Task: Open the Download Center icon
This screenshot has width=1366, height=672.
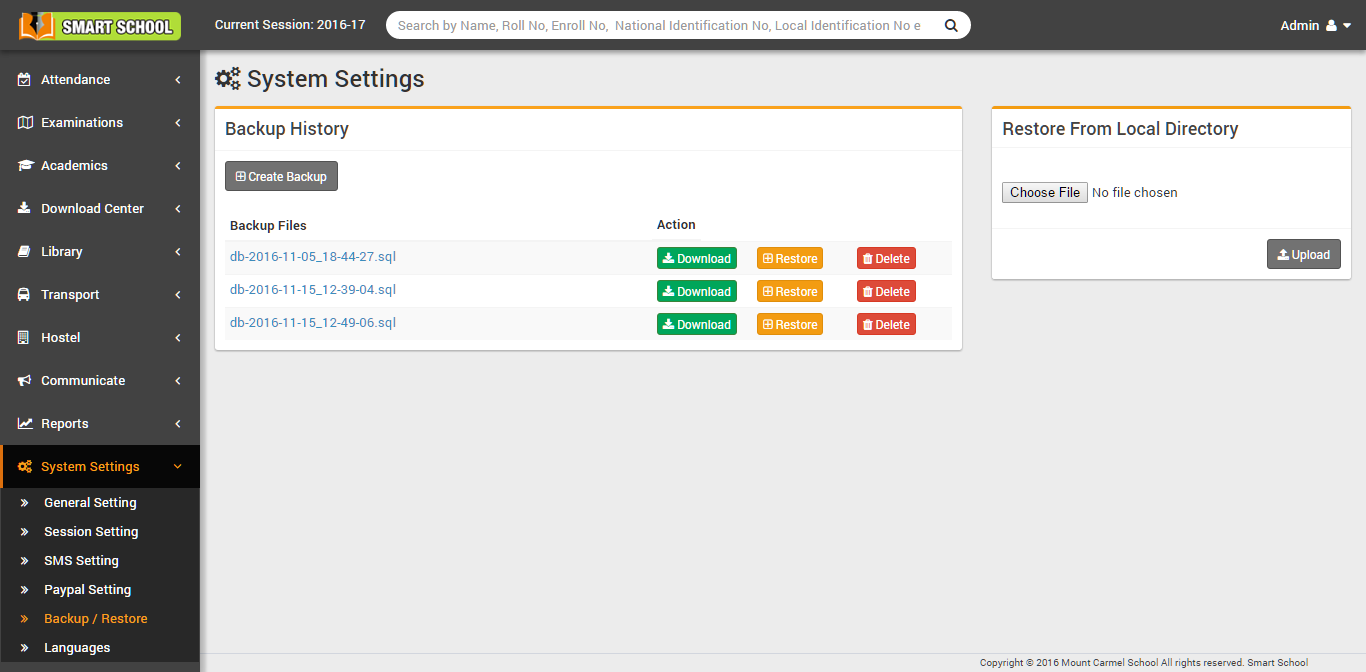Action: point(23,208)
